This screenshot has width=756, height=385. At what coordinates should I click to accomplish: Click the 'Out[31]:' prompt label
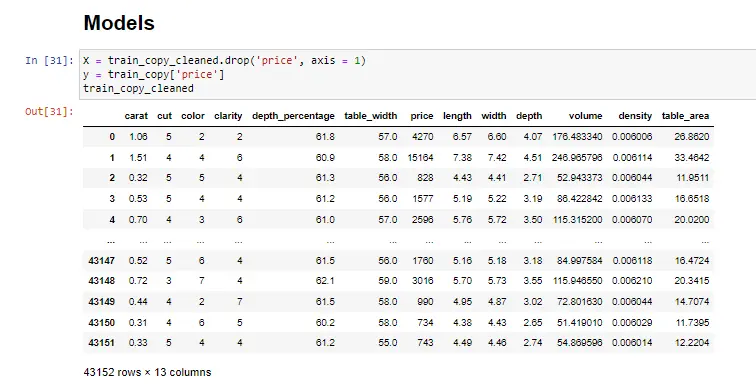[50, 112]
